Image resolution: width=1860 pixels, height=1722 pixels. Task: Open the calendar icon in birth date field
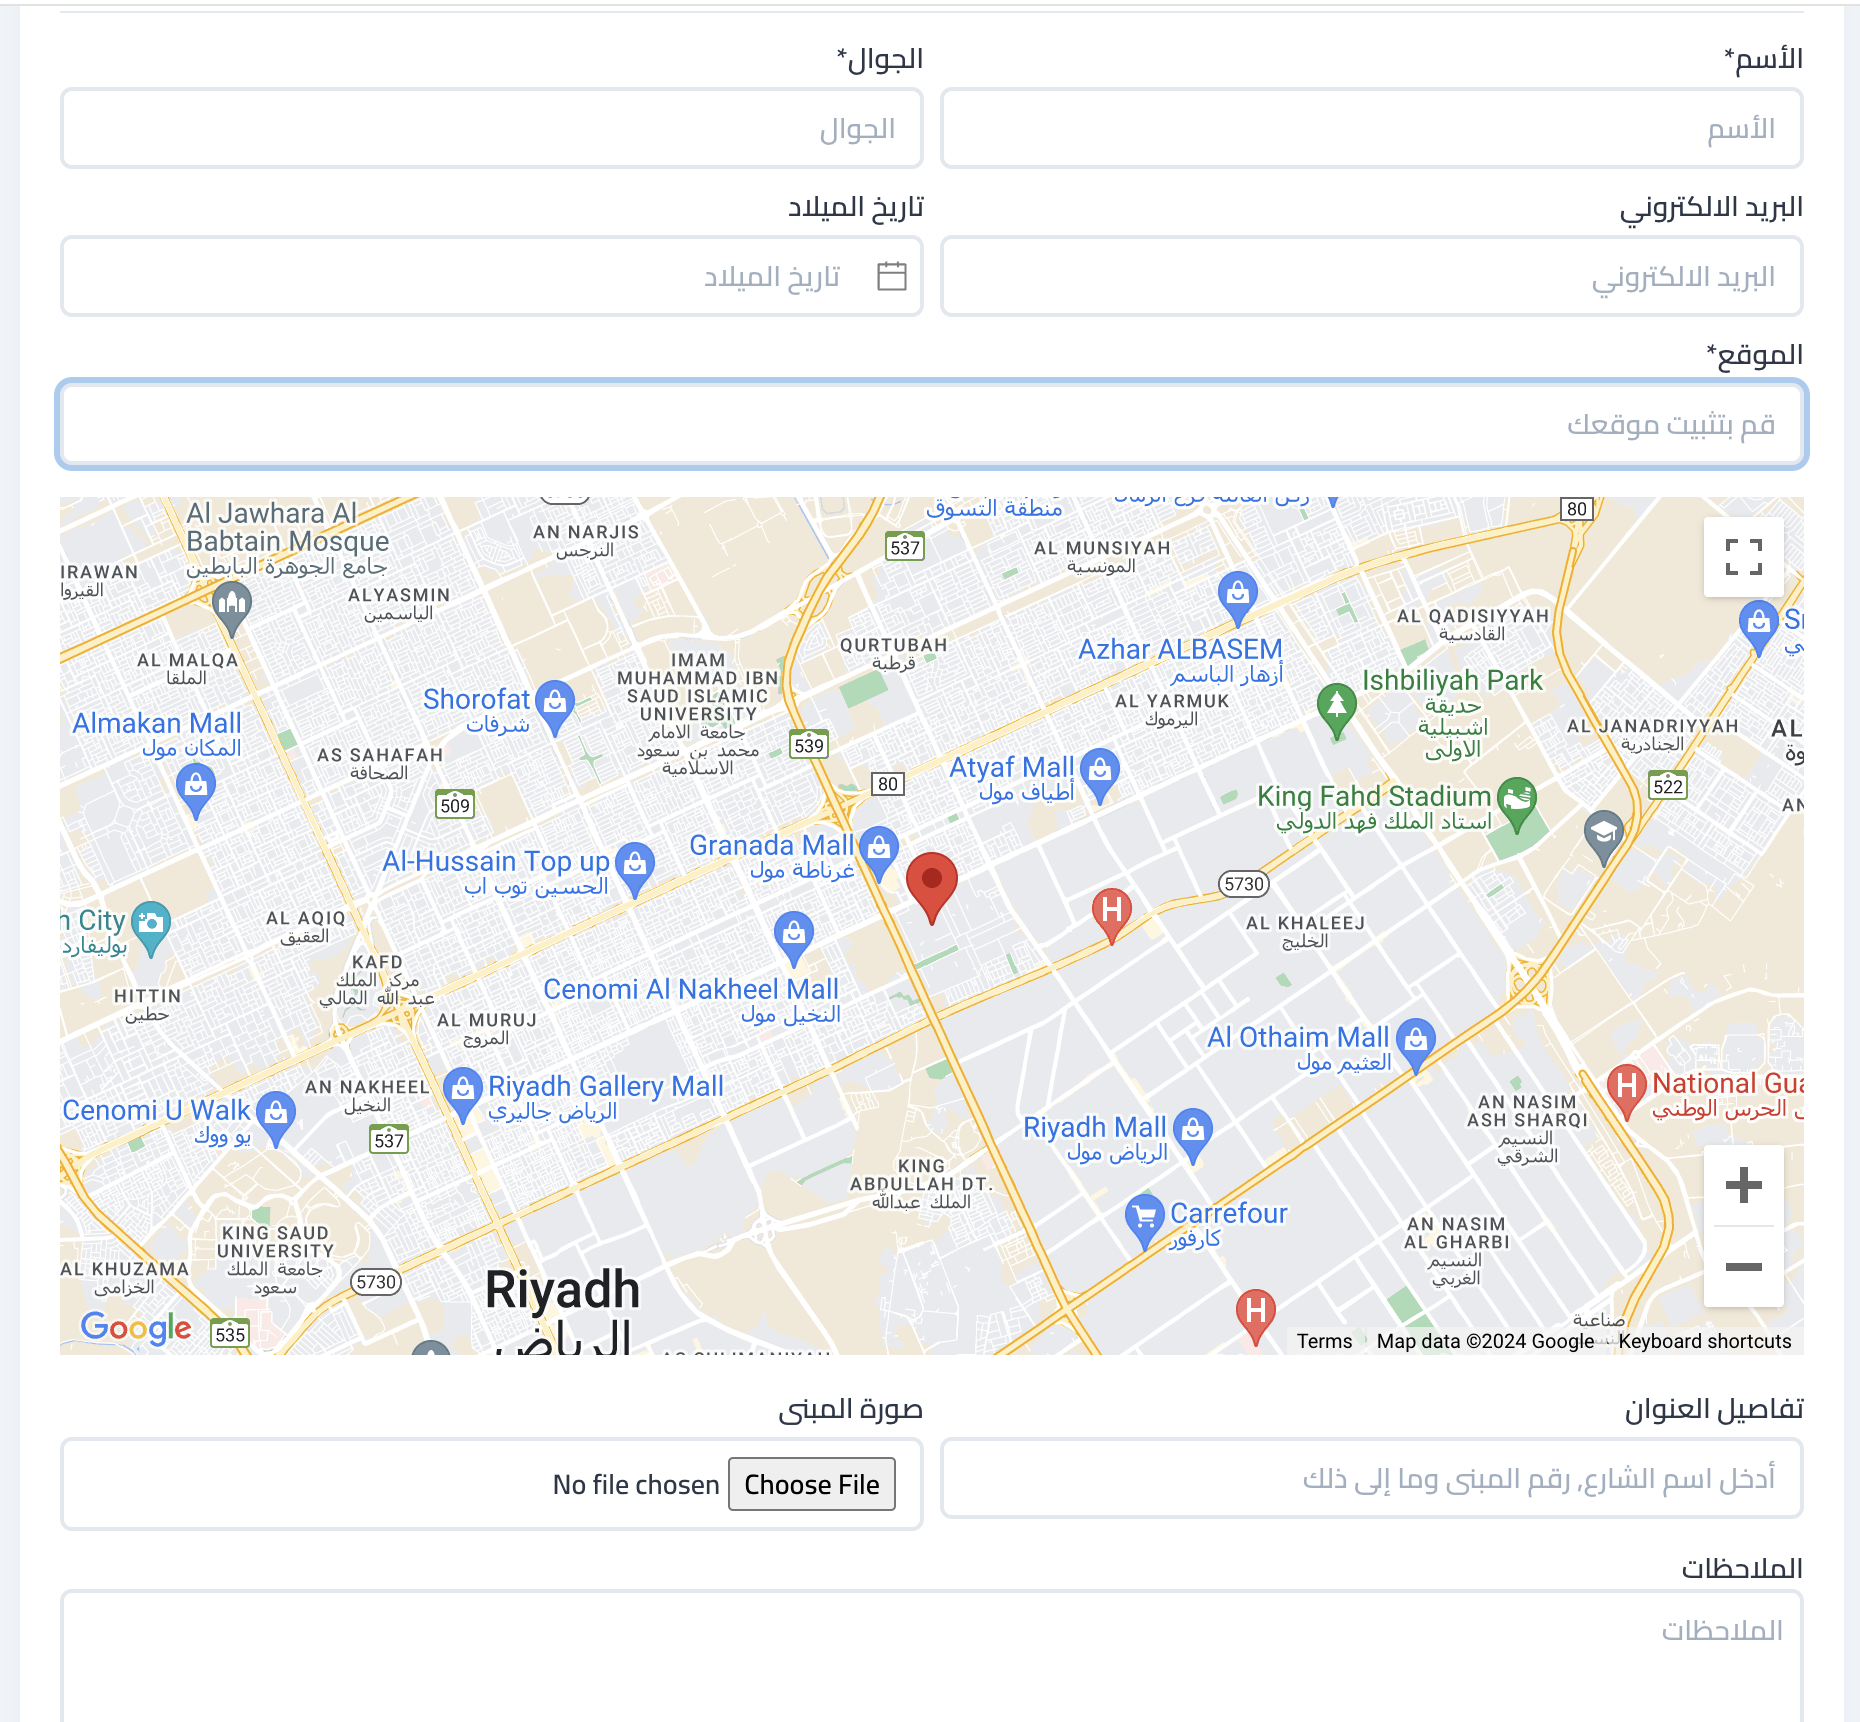891,276
